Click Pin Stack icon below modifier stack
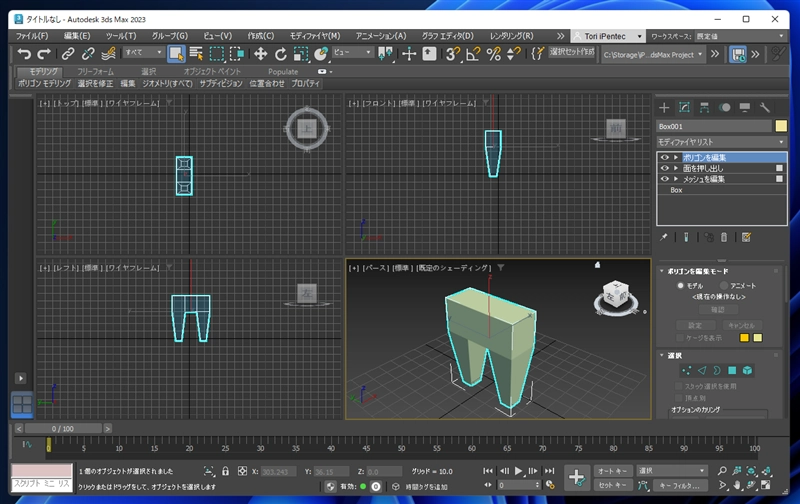The width and height of the screenshot is (800, 504). click(x=663, y=237)
